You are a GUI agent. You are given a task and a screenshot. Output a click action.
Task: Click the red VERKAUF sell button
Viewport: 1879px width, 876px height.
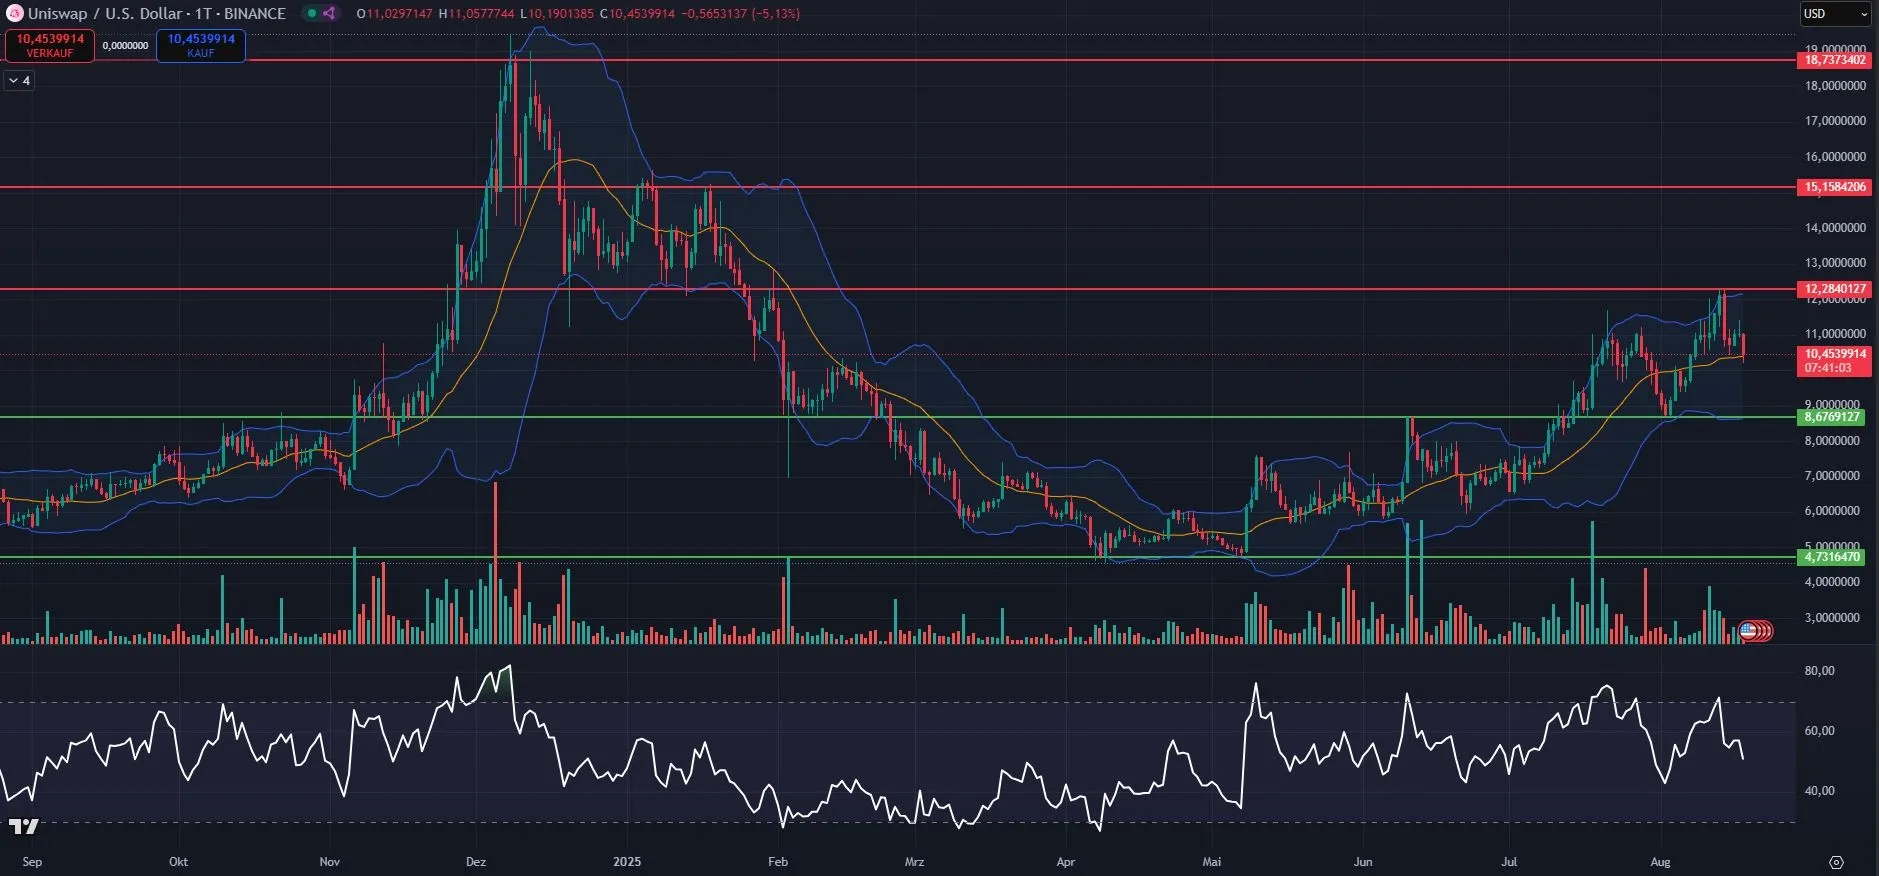pyautogui.click(x=50, y=45)
